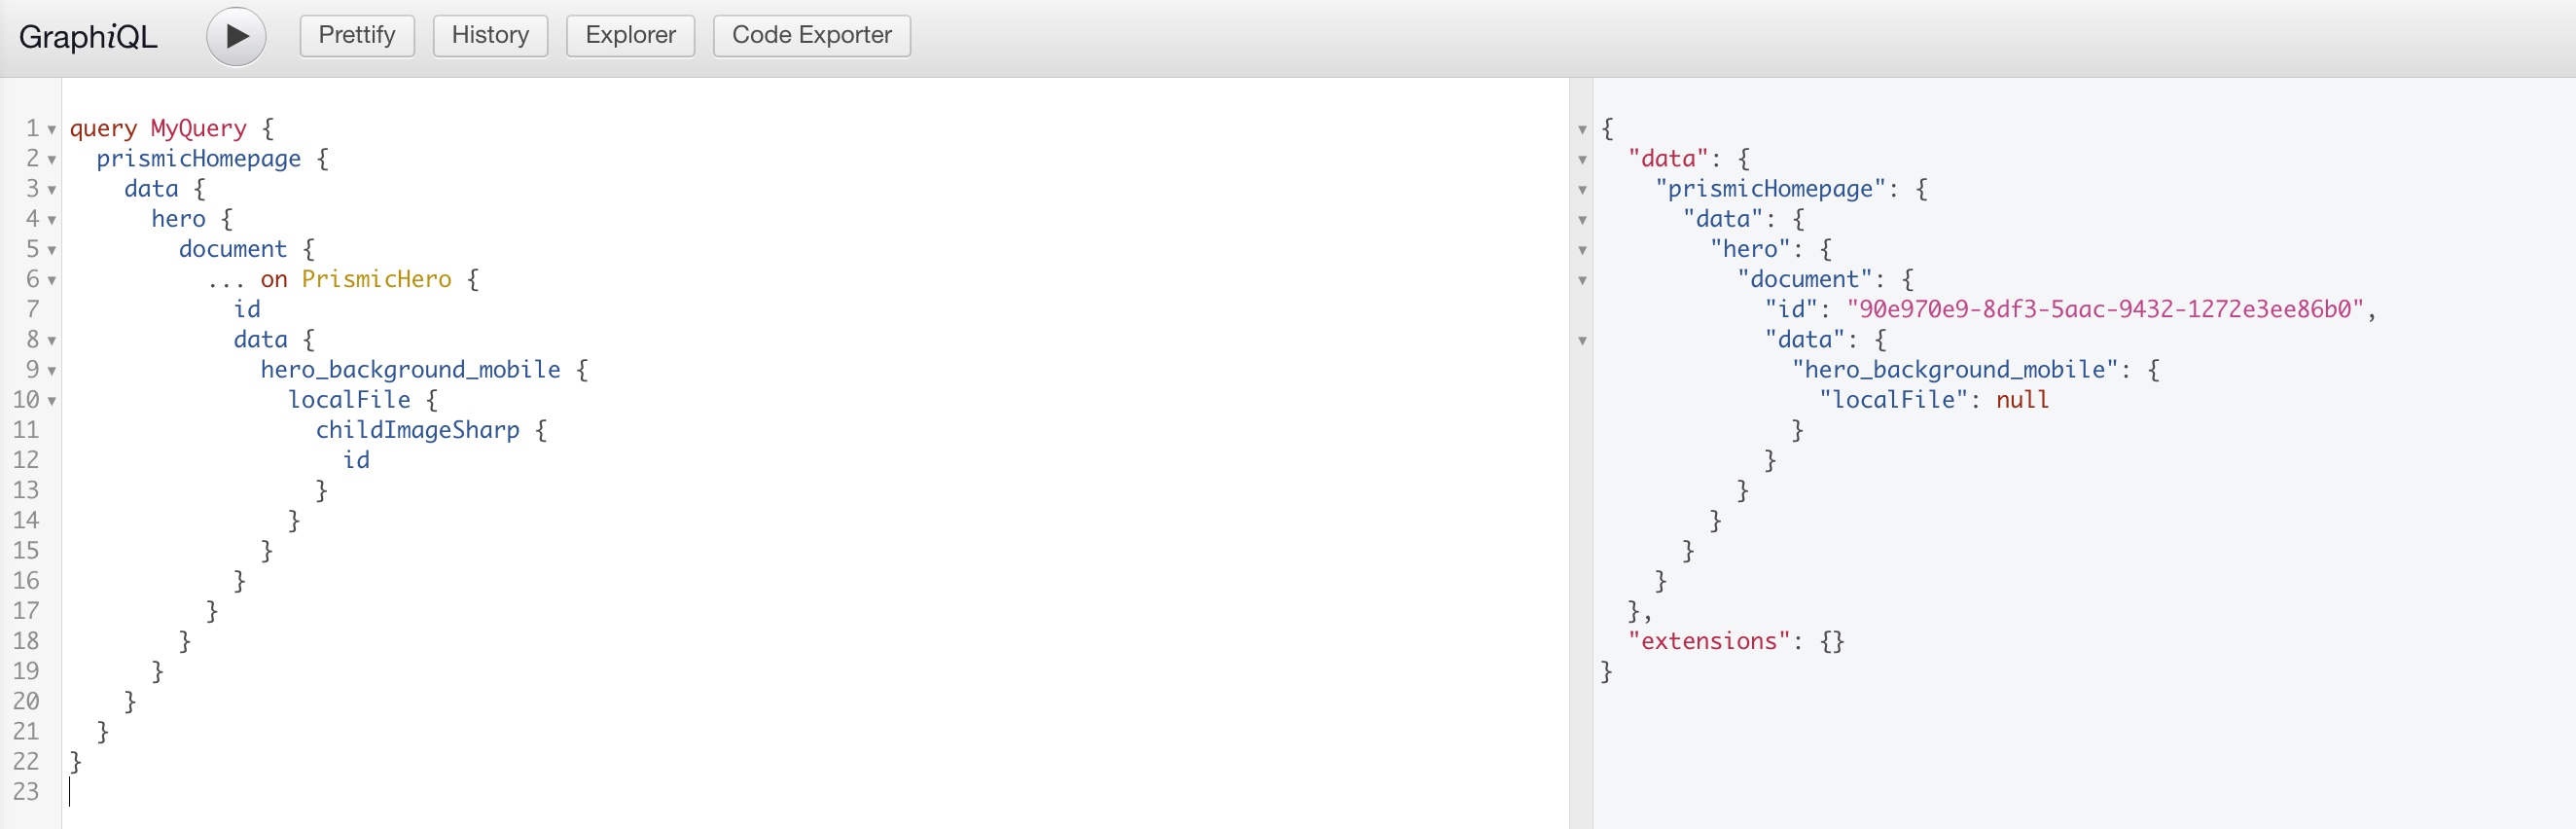Fold the PrismicHero fragment at query line 6

[52, 281]
